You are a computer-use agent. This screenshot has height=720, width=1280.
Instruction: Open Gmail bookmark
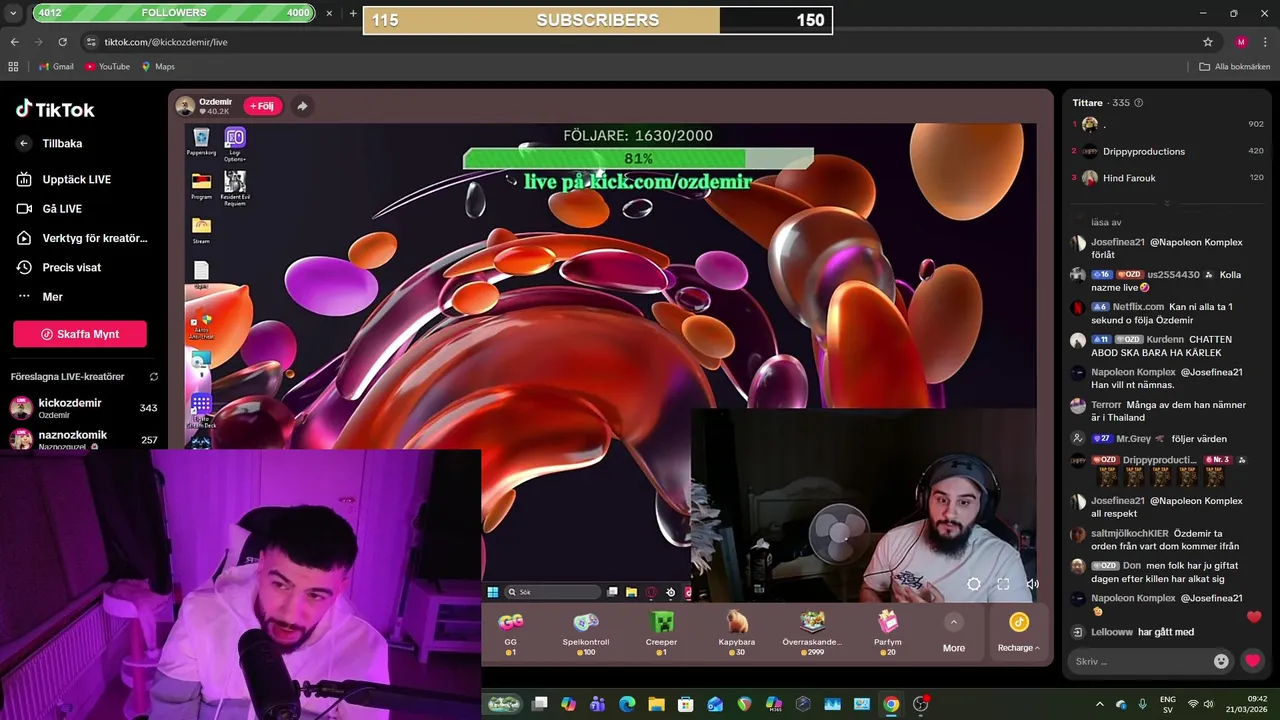(56, 67)
